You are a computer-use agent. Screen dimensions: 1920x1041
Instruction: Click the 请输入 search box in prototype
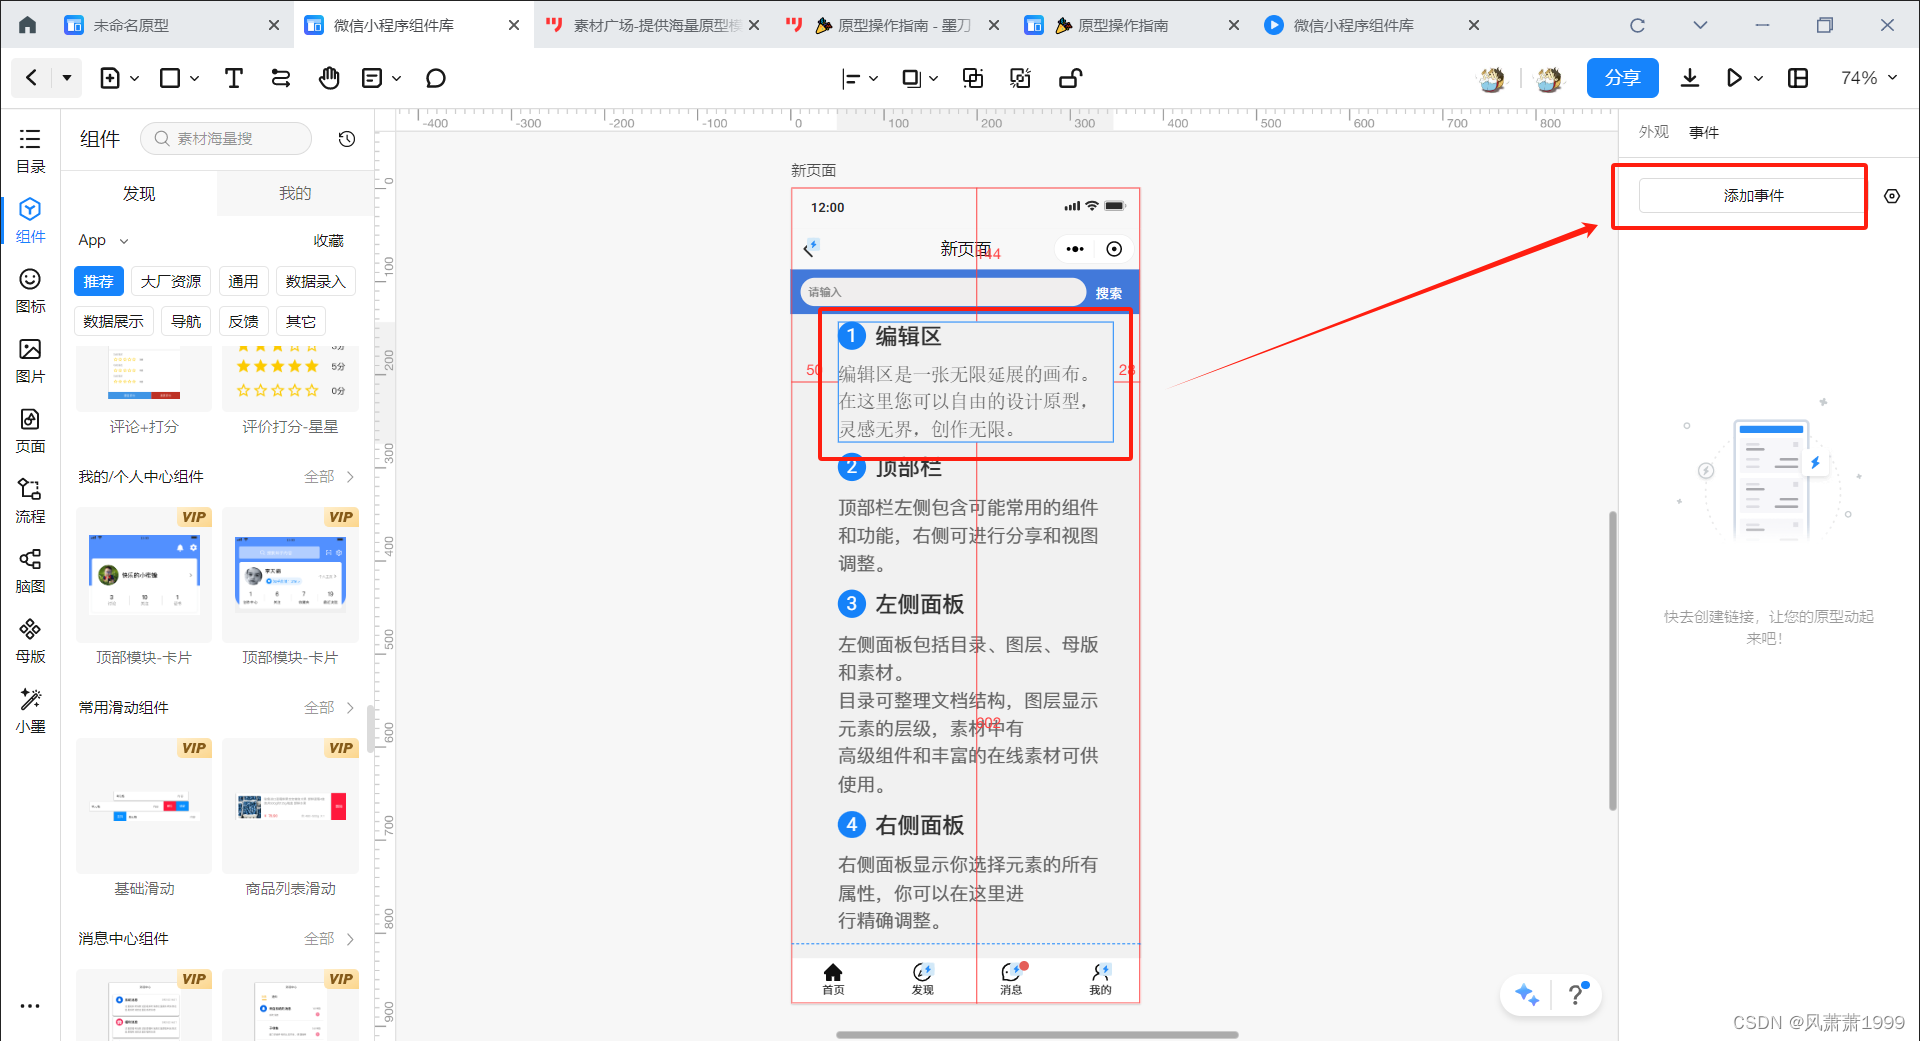pos(943,292)
